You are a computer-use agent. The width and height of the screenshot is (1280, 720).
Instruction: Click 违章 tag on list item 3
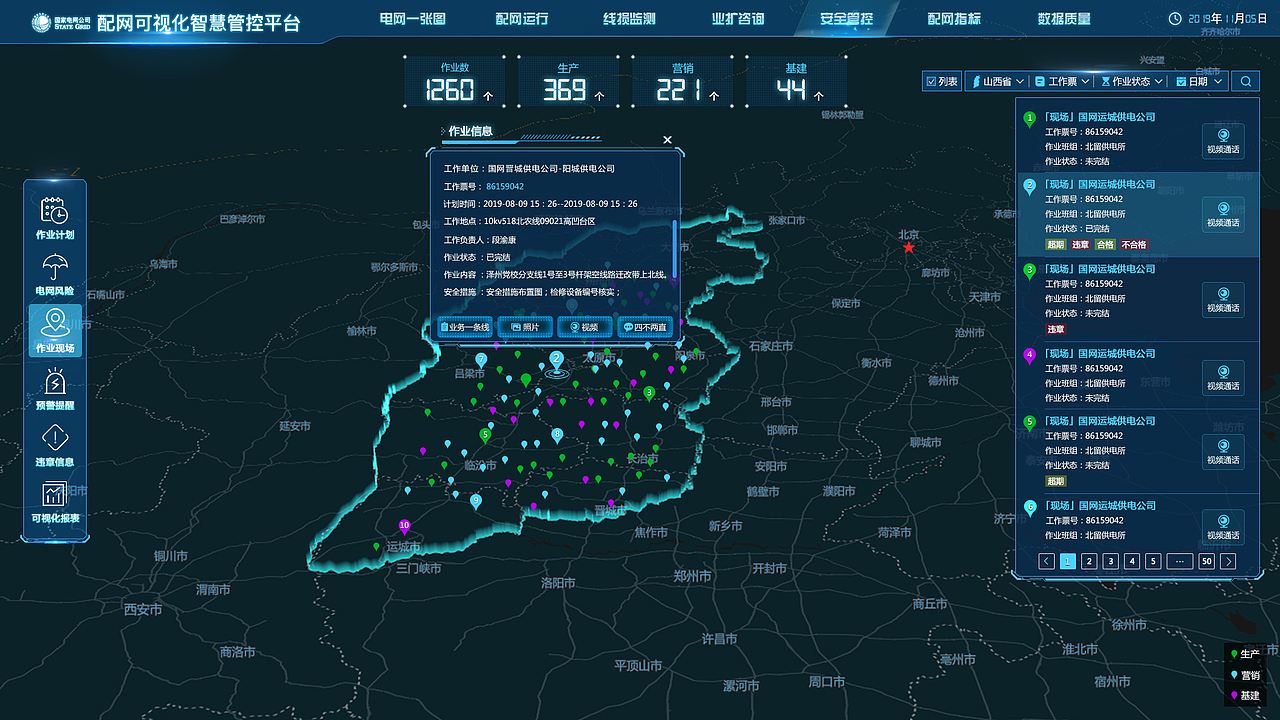click(x=1056, y=329)
